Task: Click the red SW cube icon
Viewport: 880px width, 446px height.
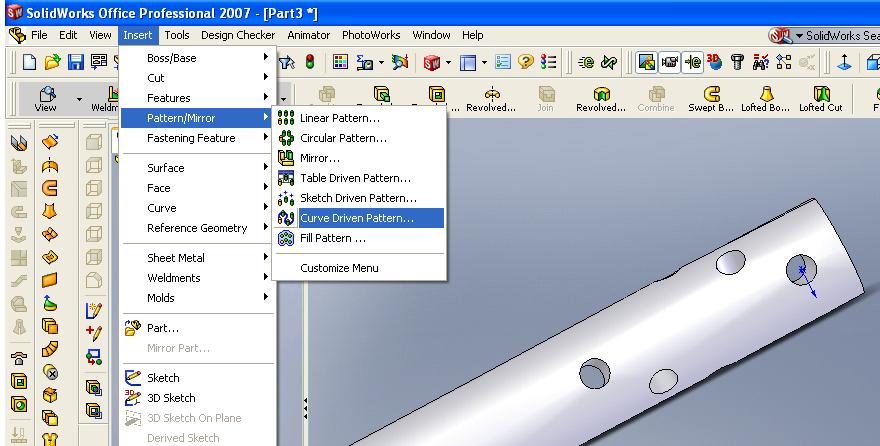Action: coord(432,62)
